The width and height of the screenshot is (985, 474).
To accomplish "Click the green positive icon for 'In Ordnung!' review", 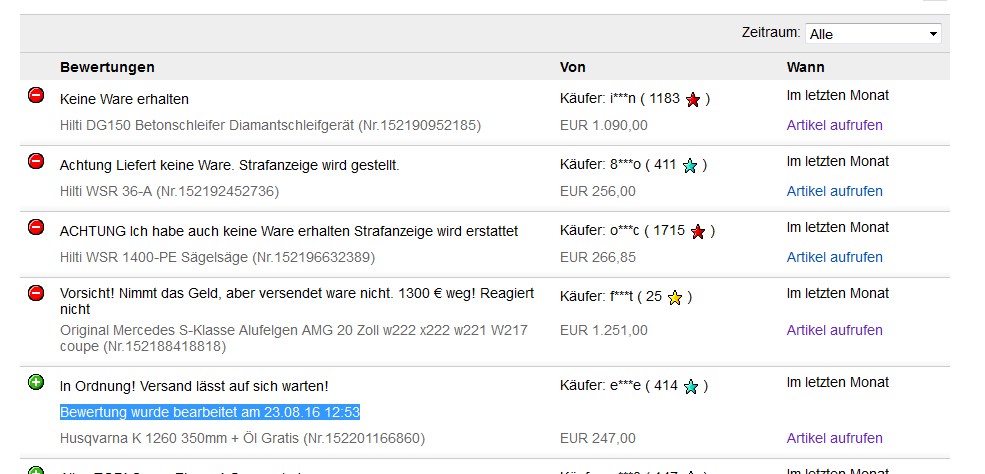I will pos(36,382).
